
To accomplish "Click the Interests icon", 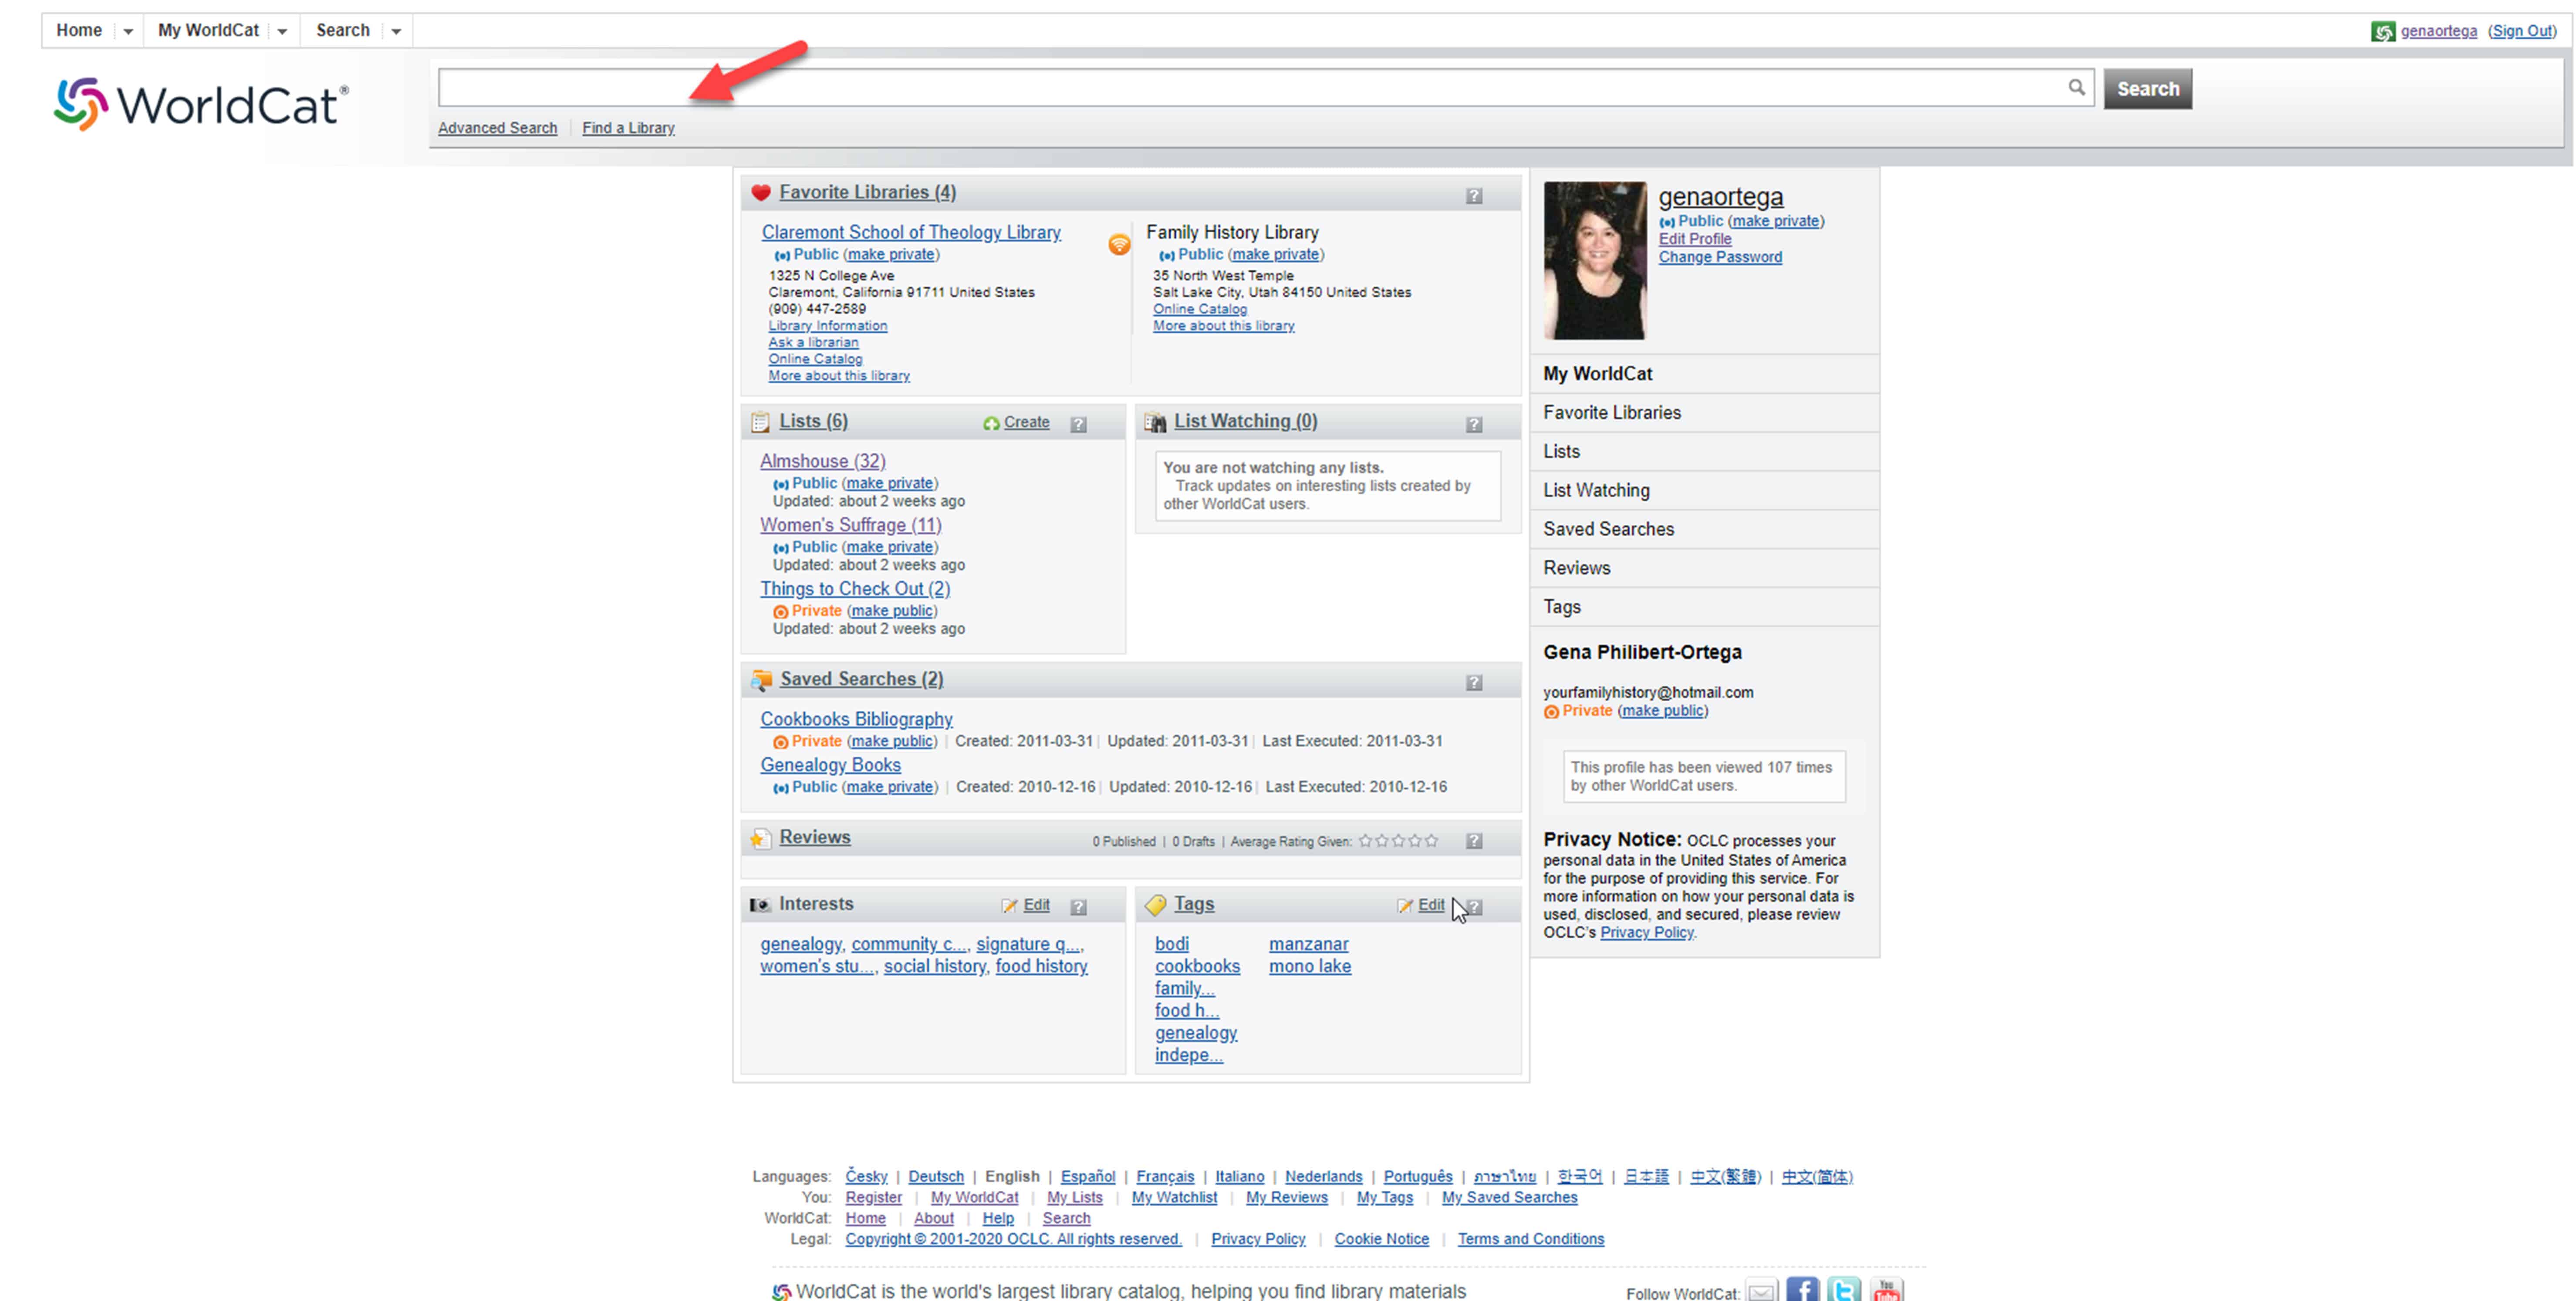I will (760, 905).
